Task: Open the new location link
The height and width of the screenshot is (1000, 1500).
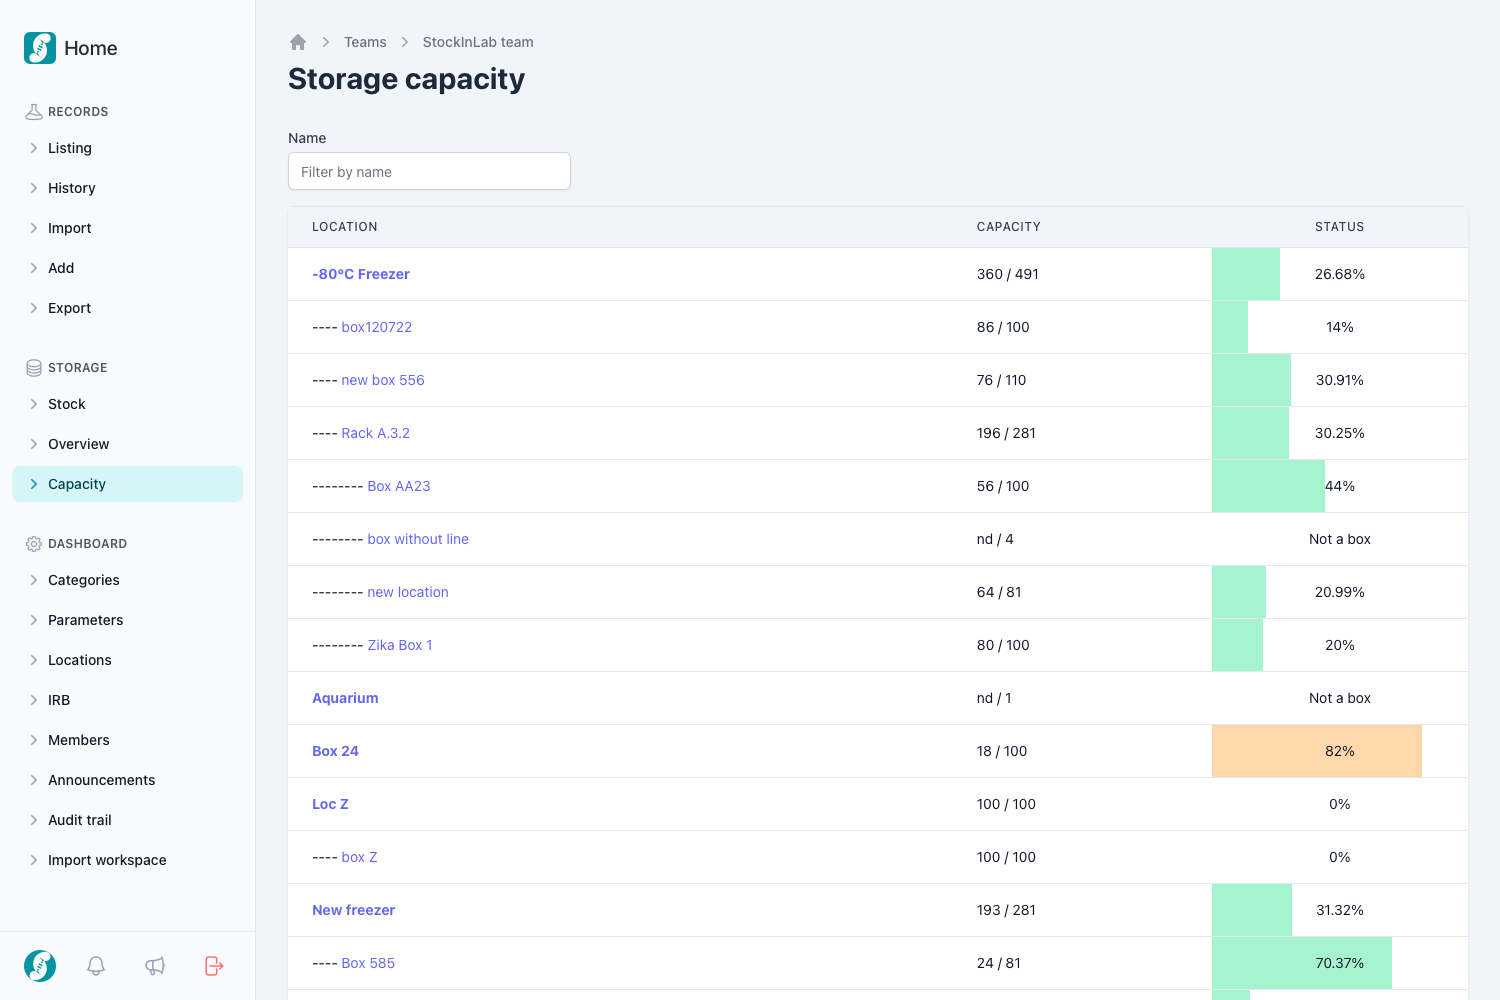Action: click(408, 592)
